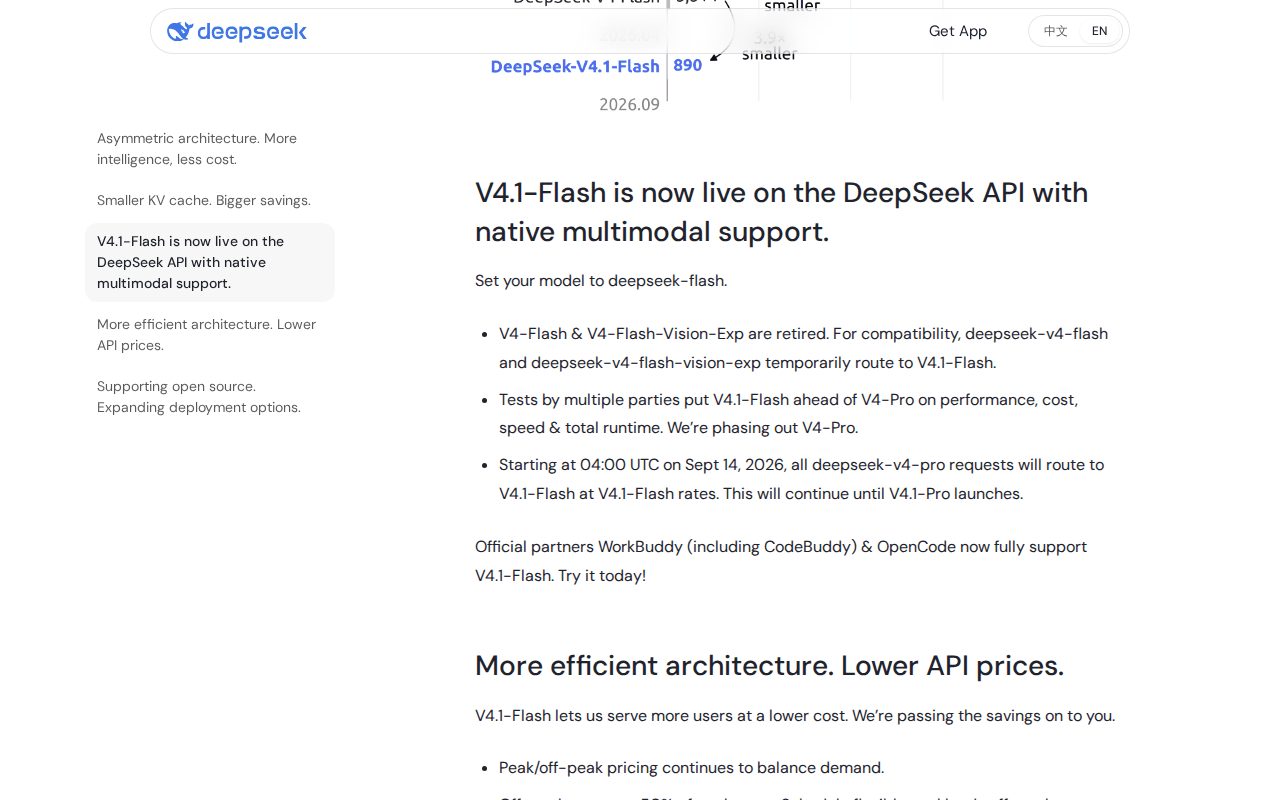Image resolution: width=1280 pixels, height=800 pixels.
Task: Click the '890' value in the chart
Action: point(688,65)
